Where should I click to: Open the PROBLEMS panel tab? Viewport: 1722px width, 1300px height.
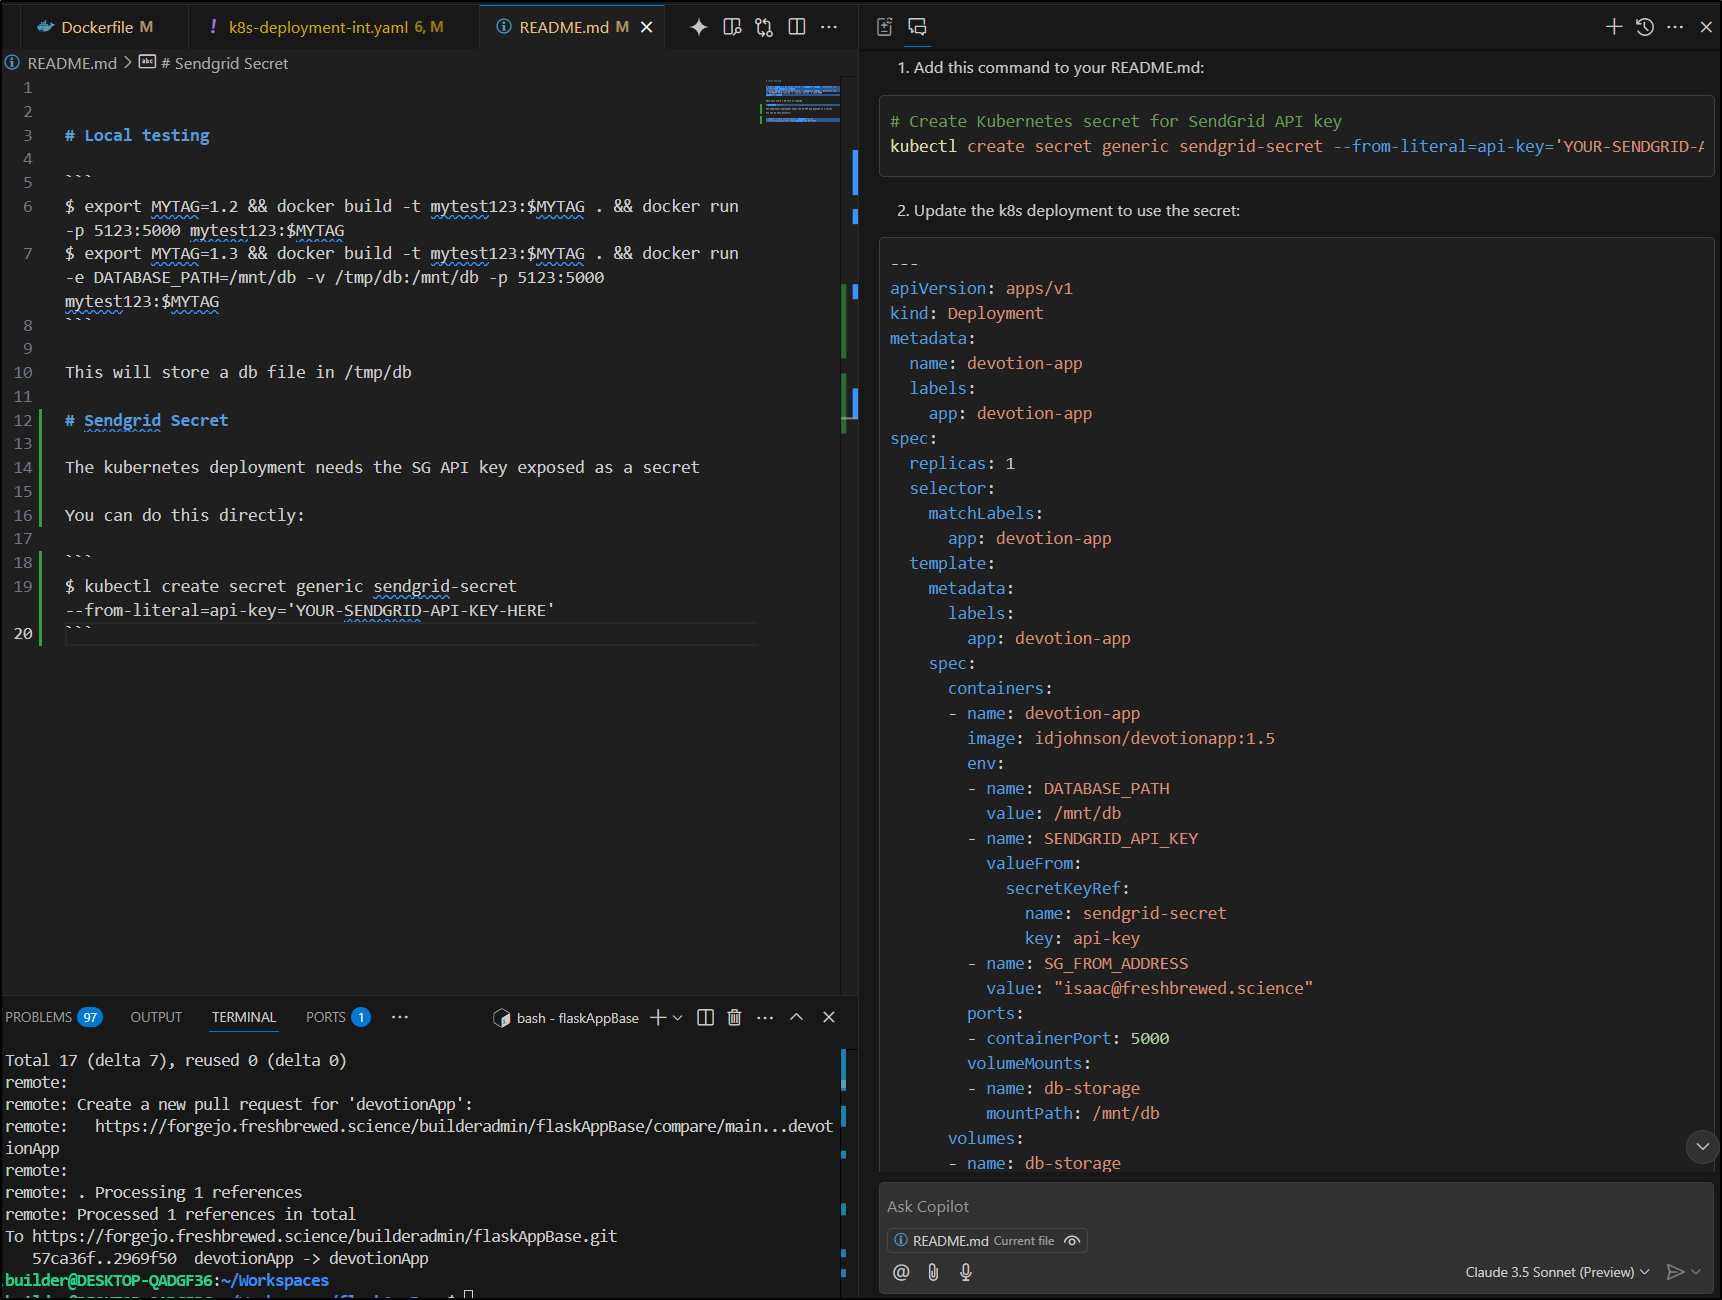(x=53, y=1017)
